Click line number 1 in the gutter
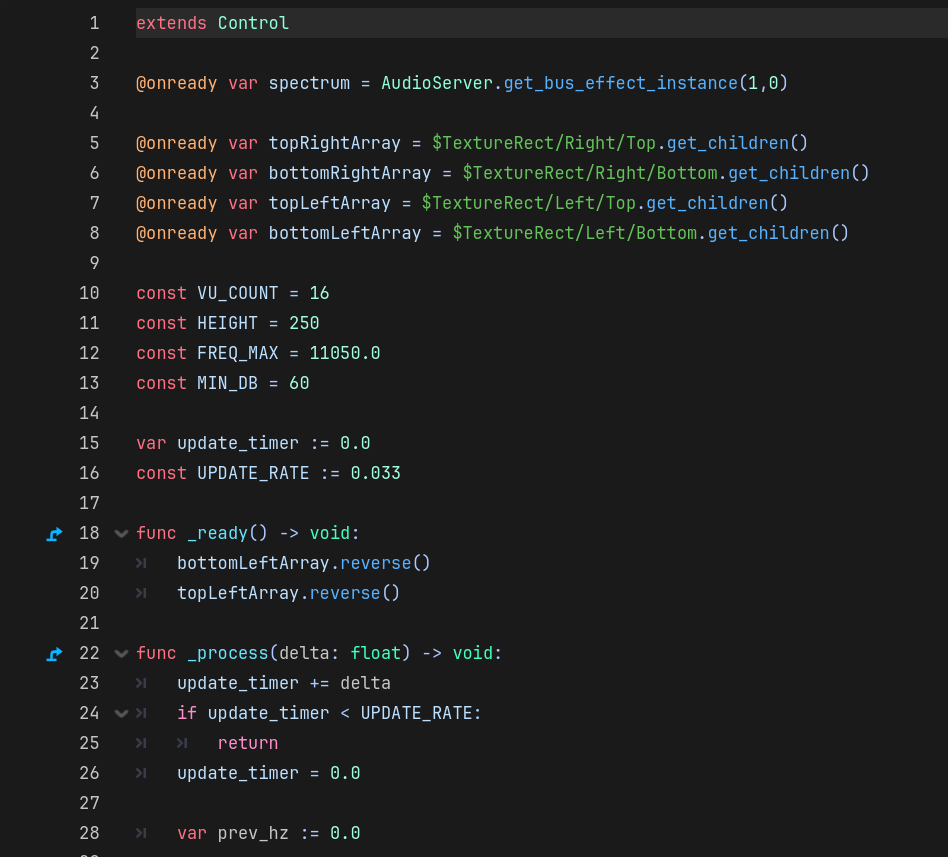948x857 pixels. (x=94, y=23)
